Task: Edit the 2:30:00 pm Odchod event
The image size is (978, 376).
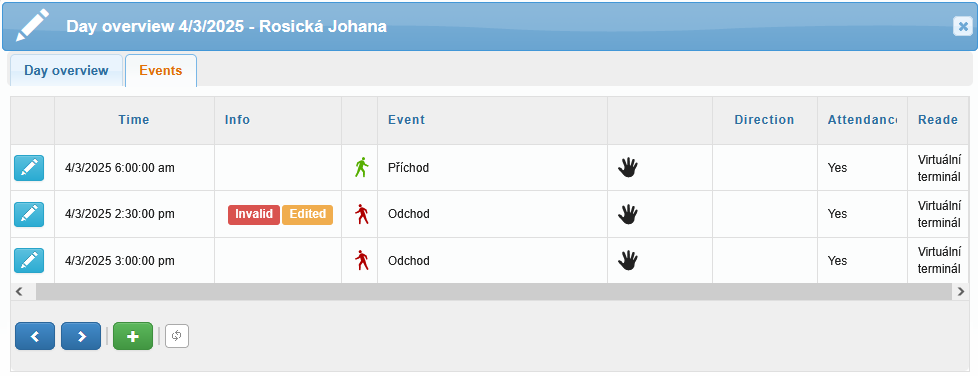Action: pos(29,215)
